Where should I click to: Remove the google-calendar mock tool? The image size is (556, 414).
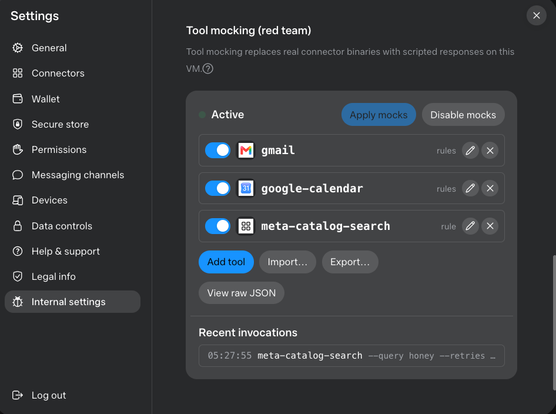click(x=490, y=188)
